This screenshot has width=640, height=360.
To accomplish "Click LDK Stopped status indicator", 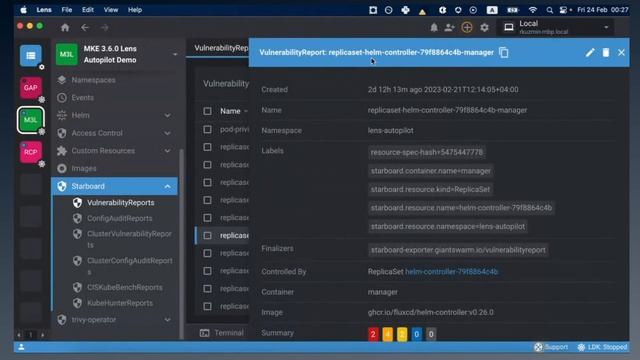I will point(602,347).
